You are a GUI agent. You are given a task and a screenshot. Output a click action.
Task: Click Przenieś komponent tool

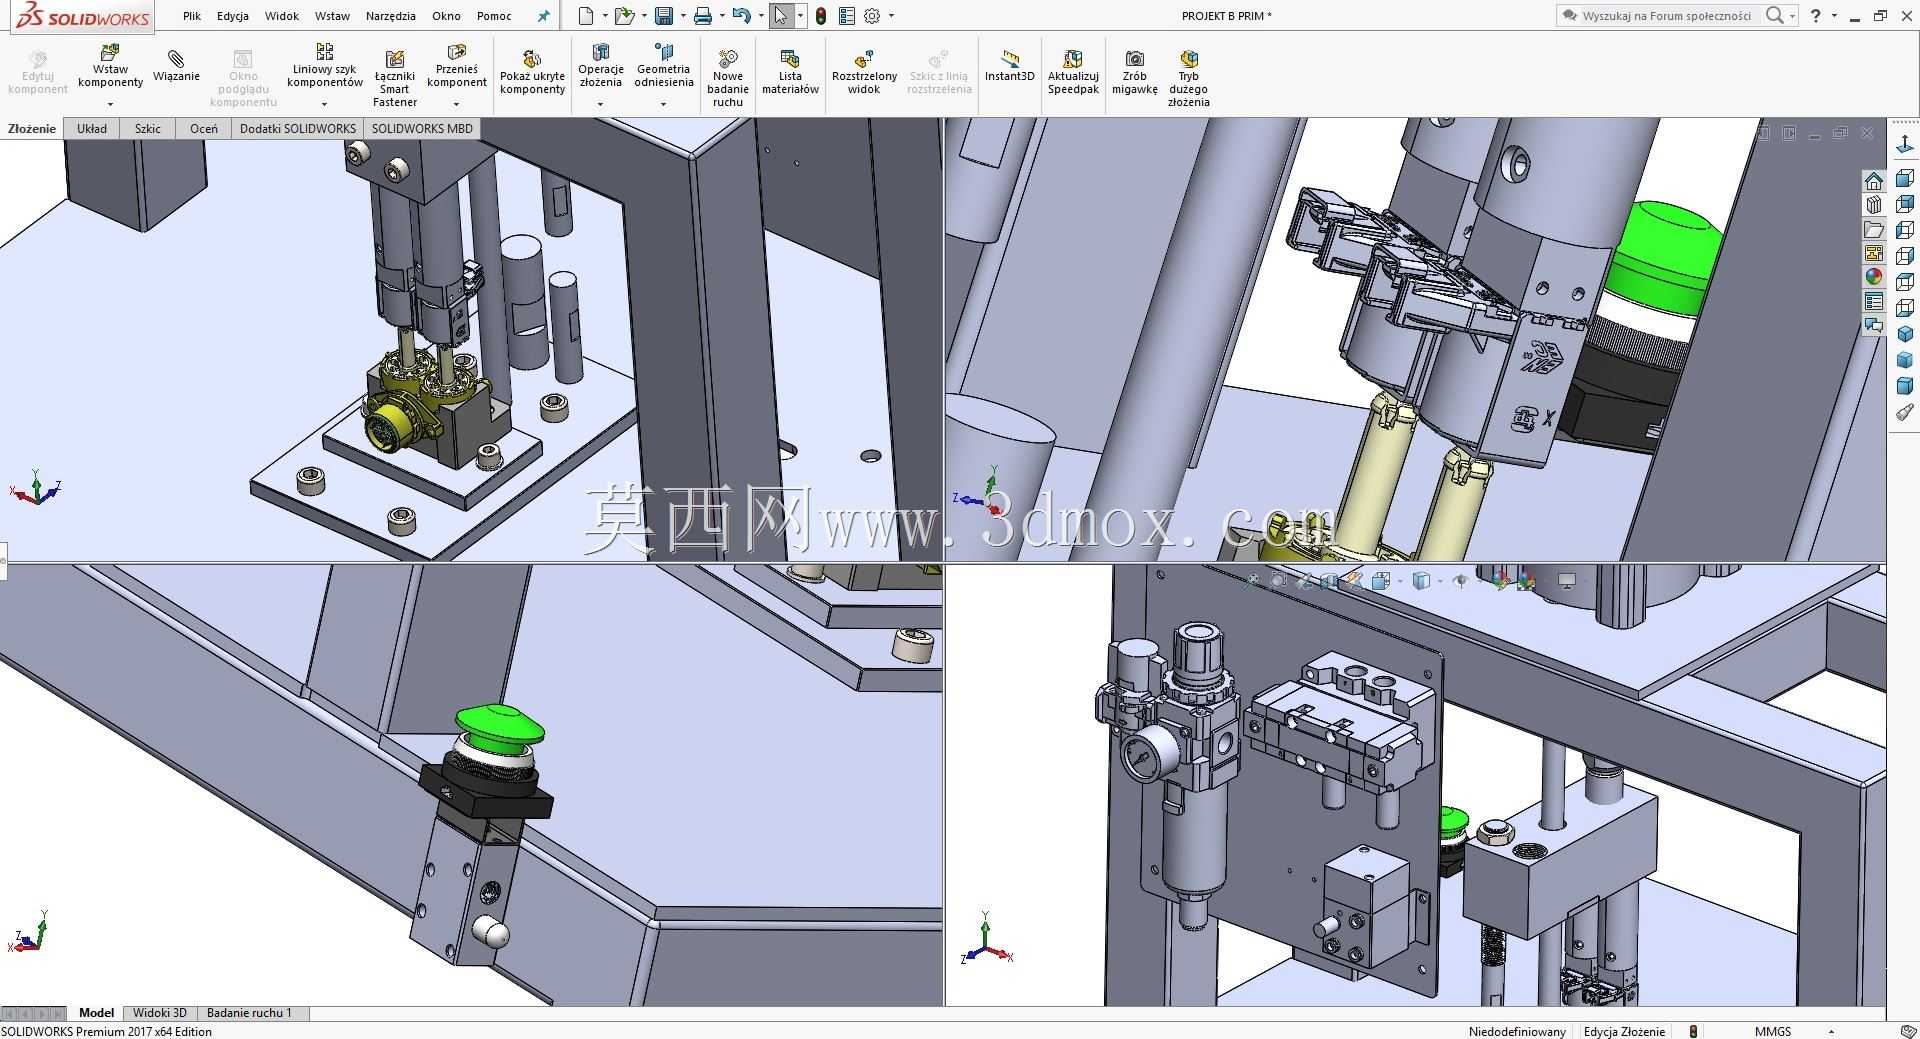pyautogui.click(x=457, y=66)
